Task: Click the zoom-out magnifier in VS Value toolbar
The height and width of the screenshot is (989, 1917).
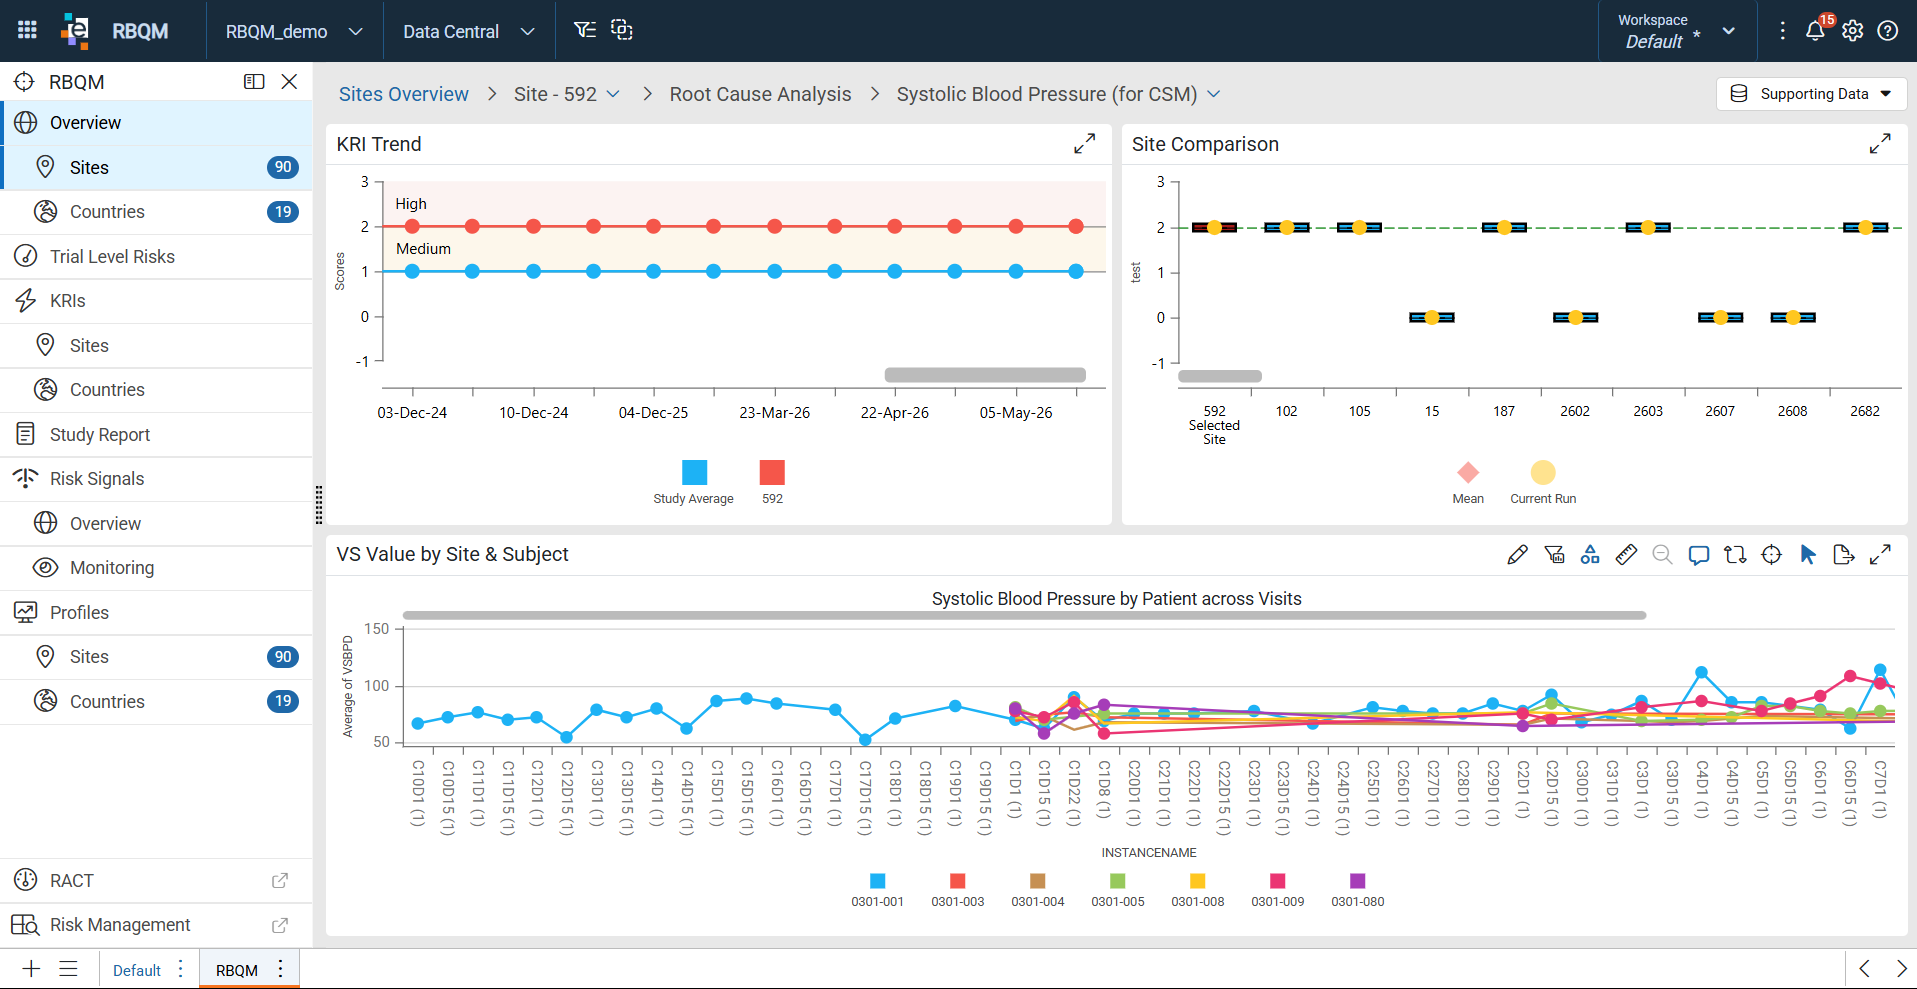Action: click(1662, 554)
